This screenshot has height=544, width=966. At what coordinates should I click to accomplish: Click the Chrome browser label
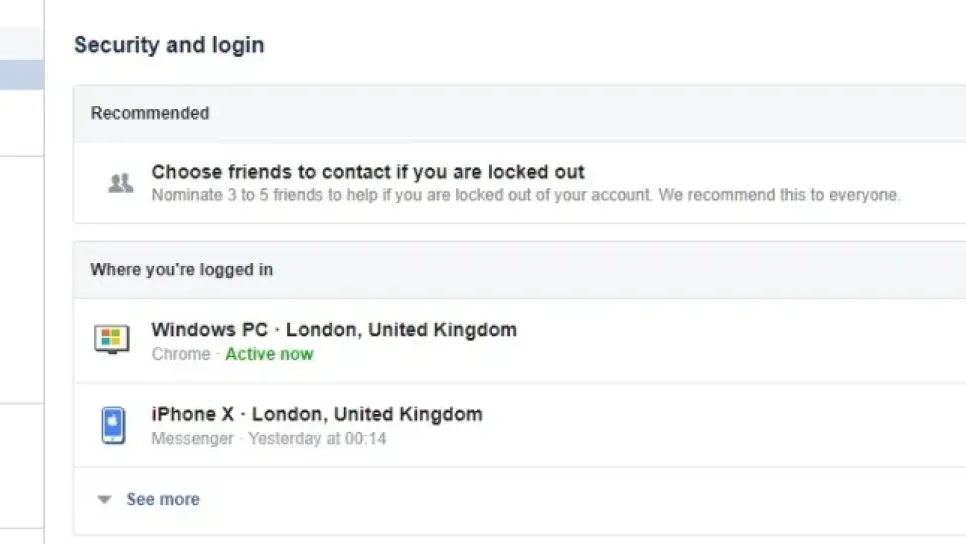point(181,354)
